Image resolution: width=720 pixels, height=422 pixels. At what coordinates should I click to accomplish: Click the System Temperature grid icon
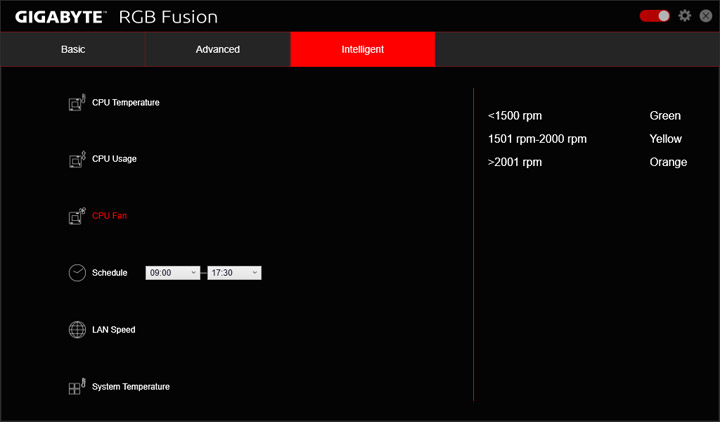coord(77,387)
